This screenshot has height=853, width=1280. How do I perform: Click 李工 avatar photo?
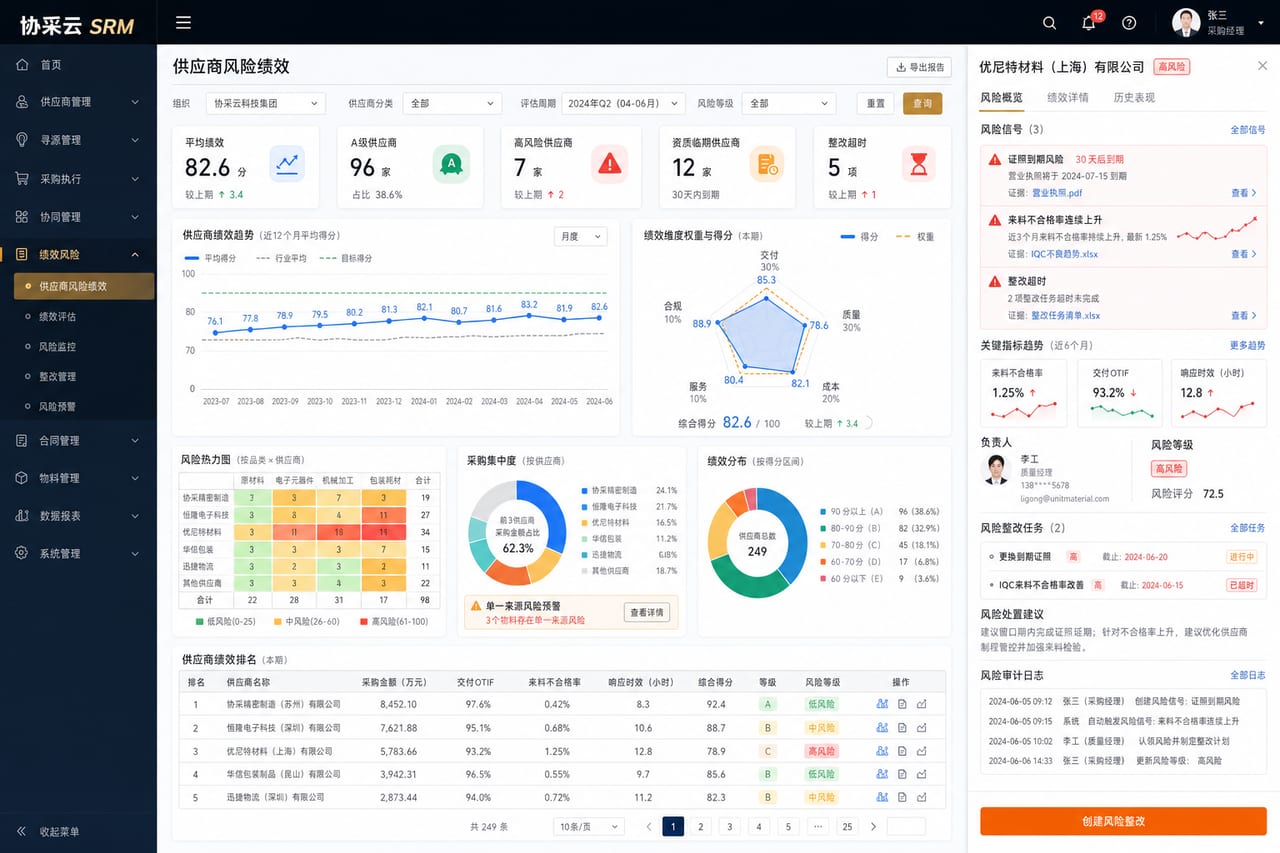997,470
